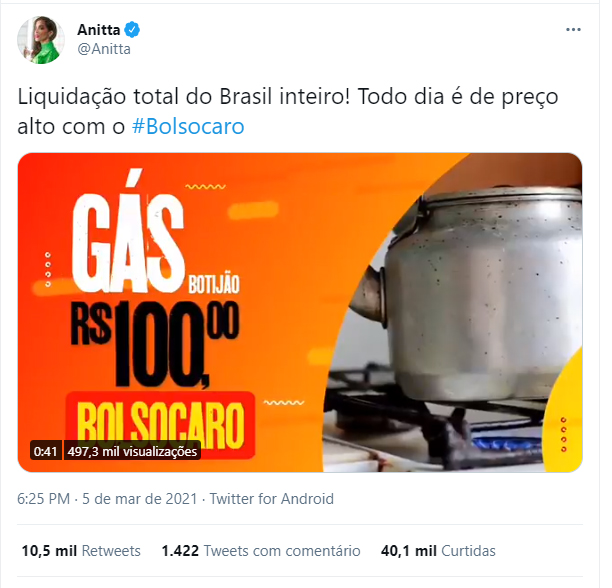Open the Anitta display name
This screenshot has width=612, height=588.
point(98,30)
